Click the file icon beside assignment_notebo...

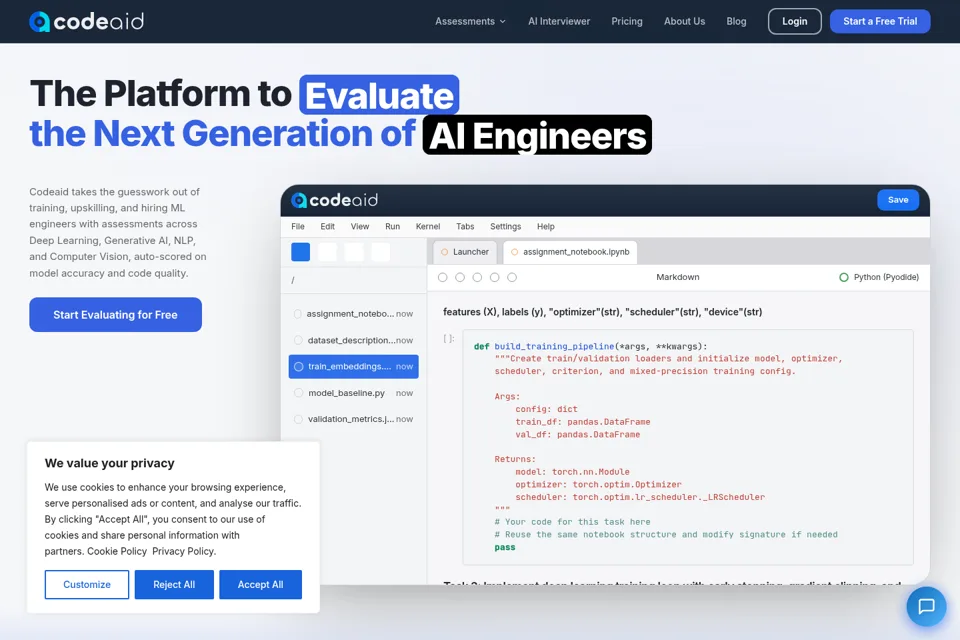298,314
